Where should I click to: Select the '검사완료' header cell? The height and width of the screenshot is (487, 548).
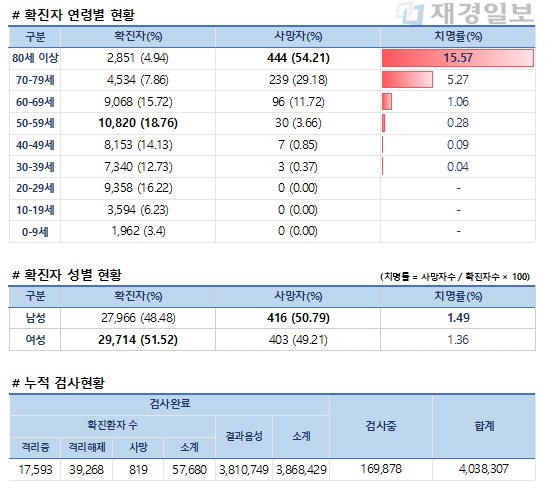click(x=170, y=404)
